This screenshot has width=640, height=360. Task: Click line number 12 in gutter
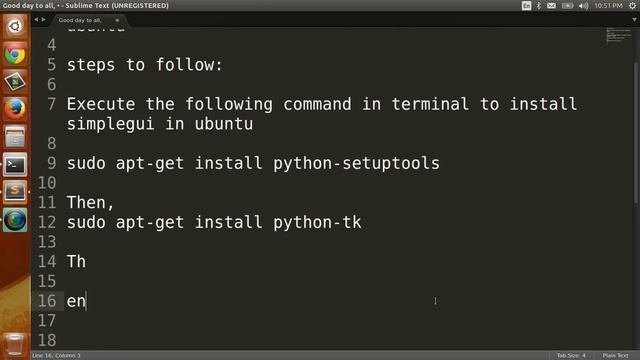point(47,222)
